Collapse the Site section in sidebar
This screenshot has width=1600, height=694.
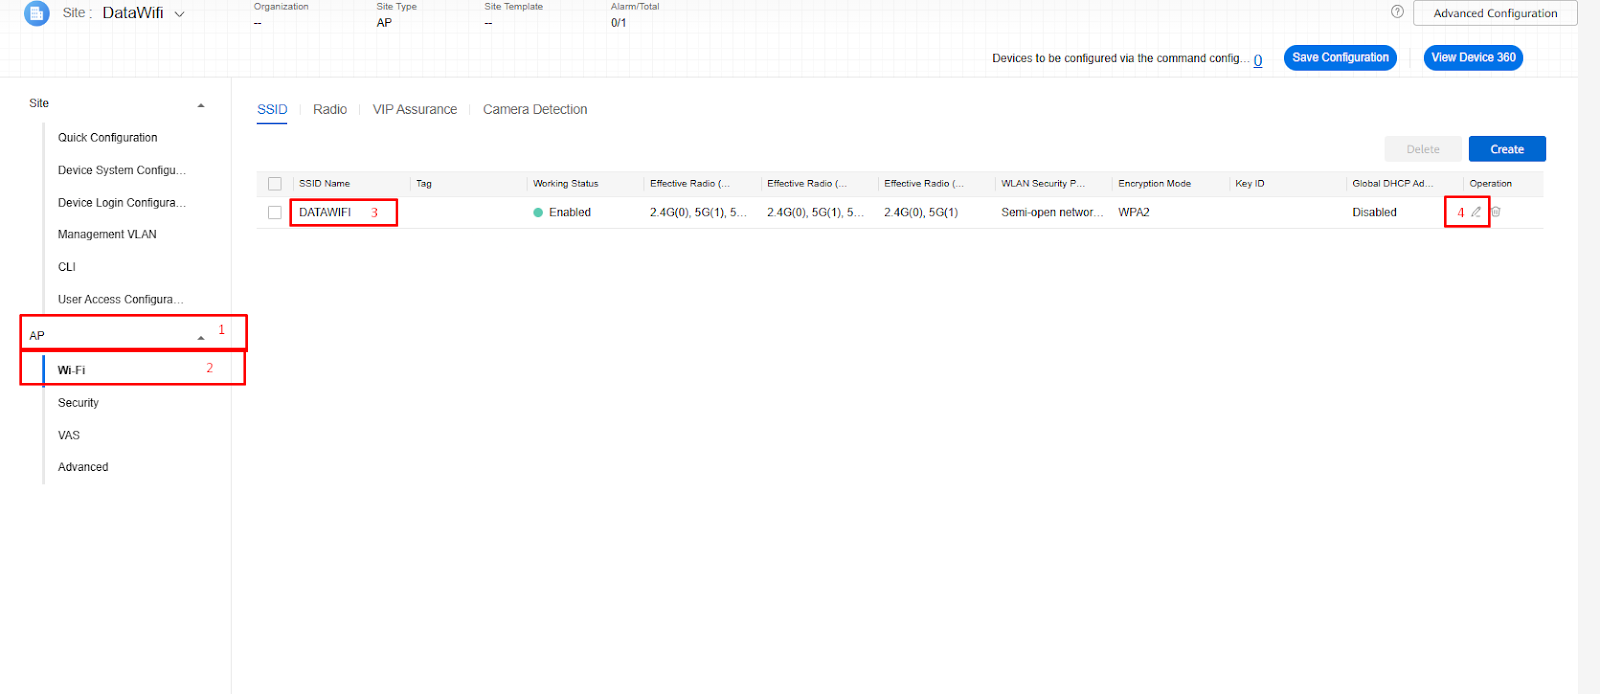pos(201,104)
